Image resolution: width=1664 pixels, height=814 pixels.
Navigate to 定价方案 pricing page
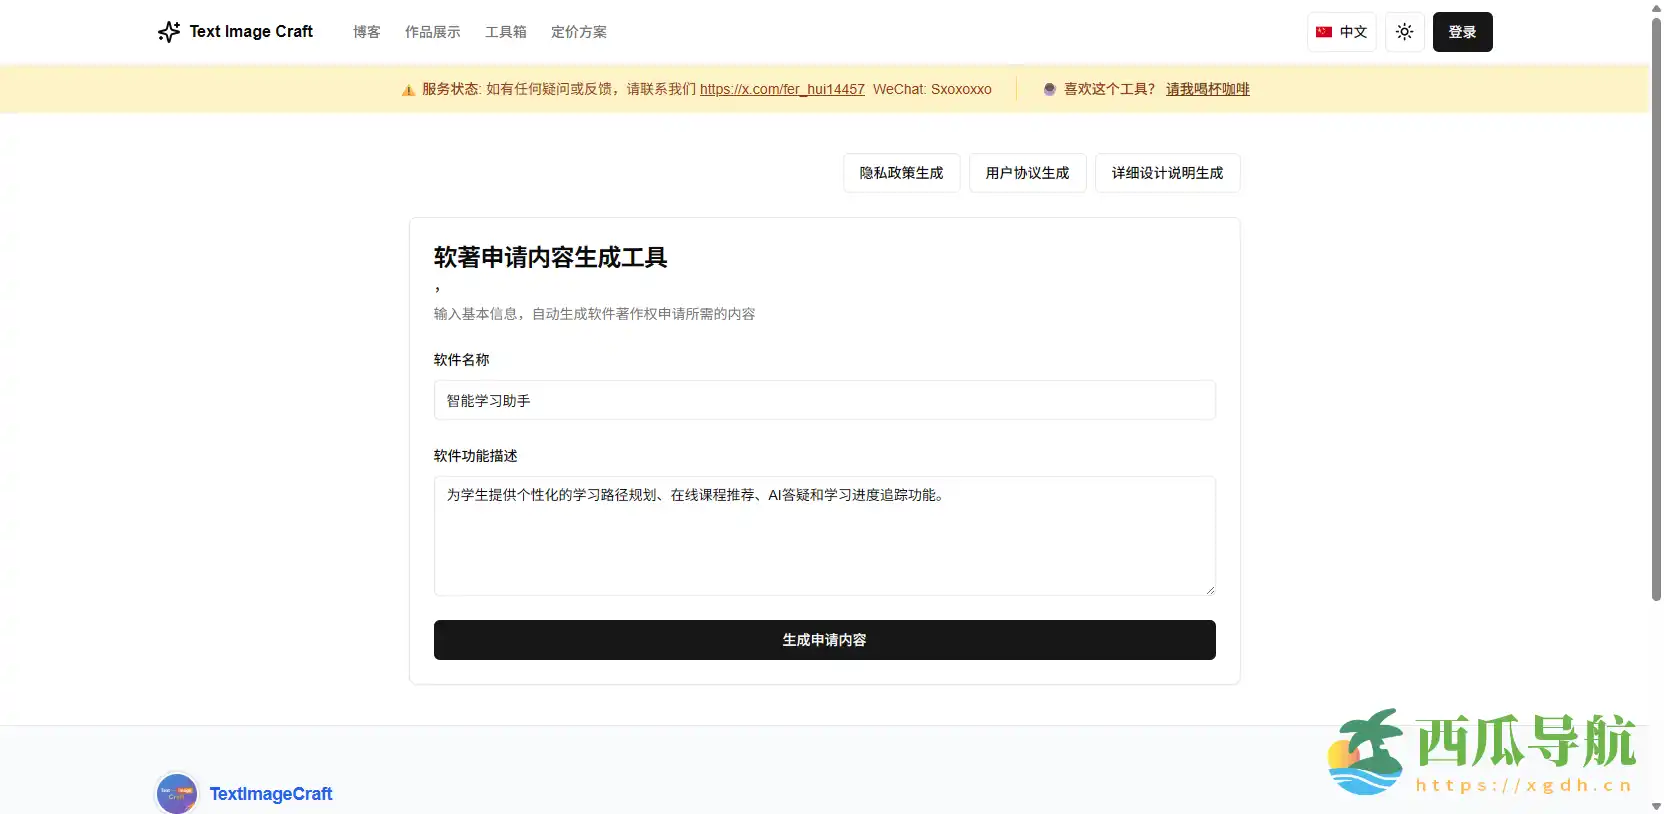(578, 32)
